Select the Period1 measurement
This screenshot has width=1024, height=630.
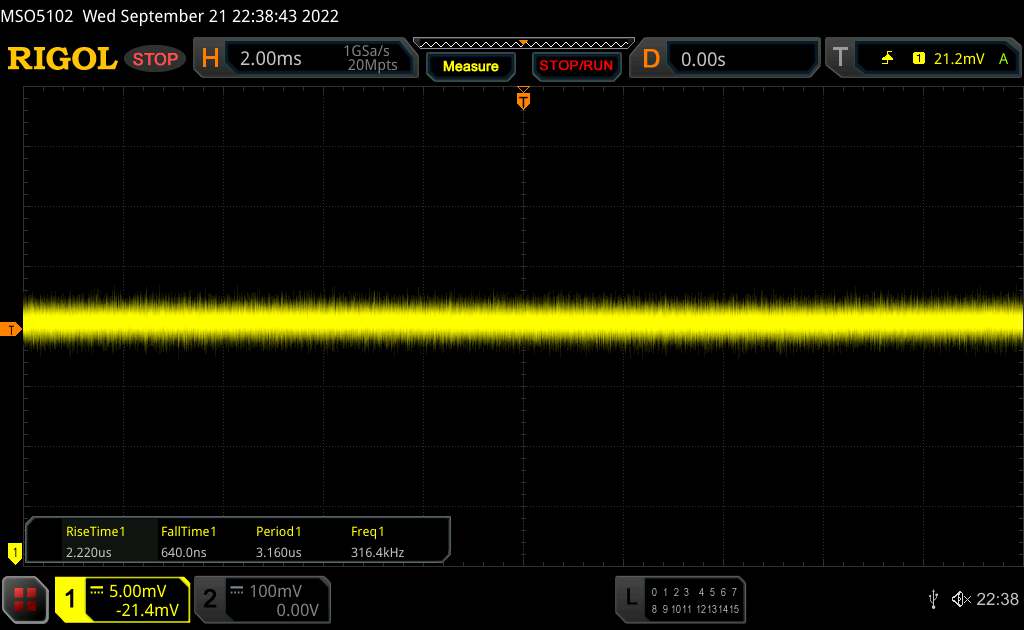pos(278,531)
